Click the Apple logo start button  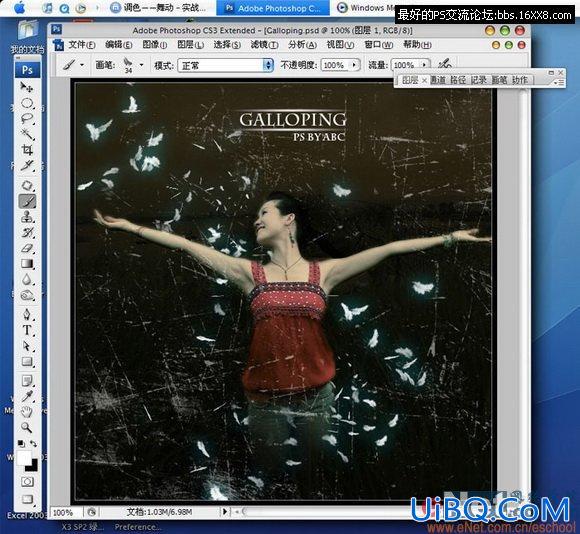pos(20,7)
